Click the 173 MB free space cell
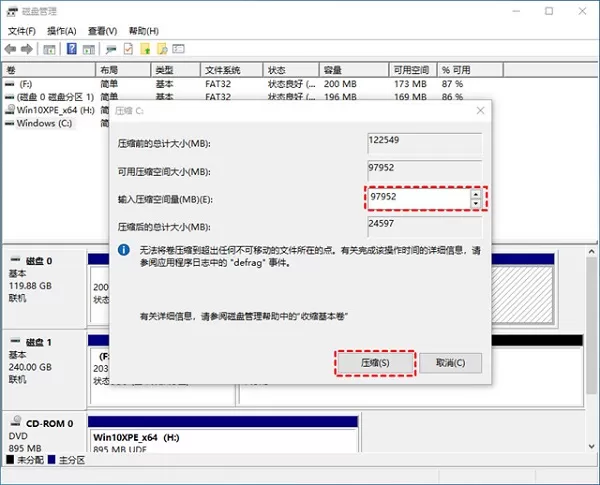Viewport: 600px width, 485px height. tap(410, 84)
